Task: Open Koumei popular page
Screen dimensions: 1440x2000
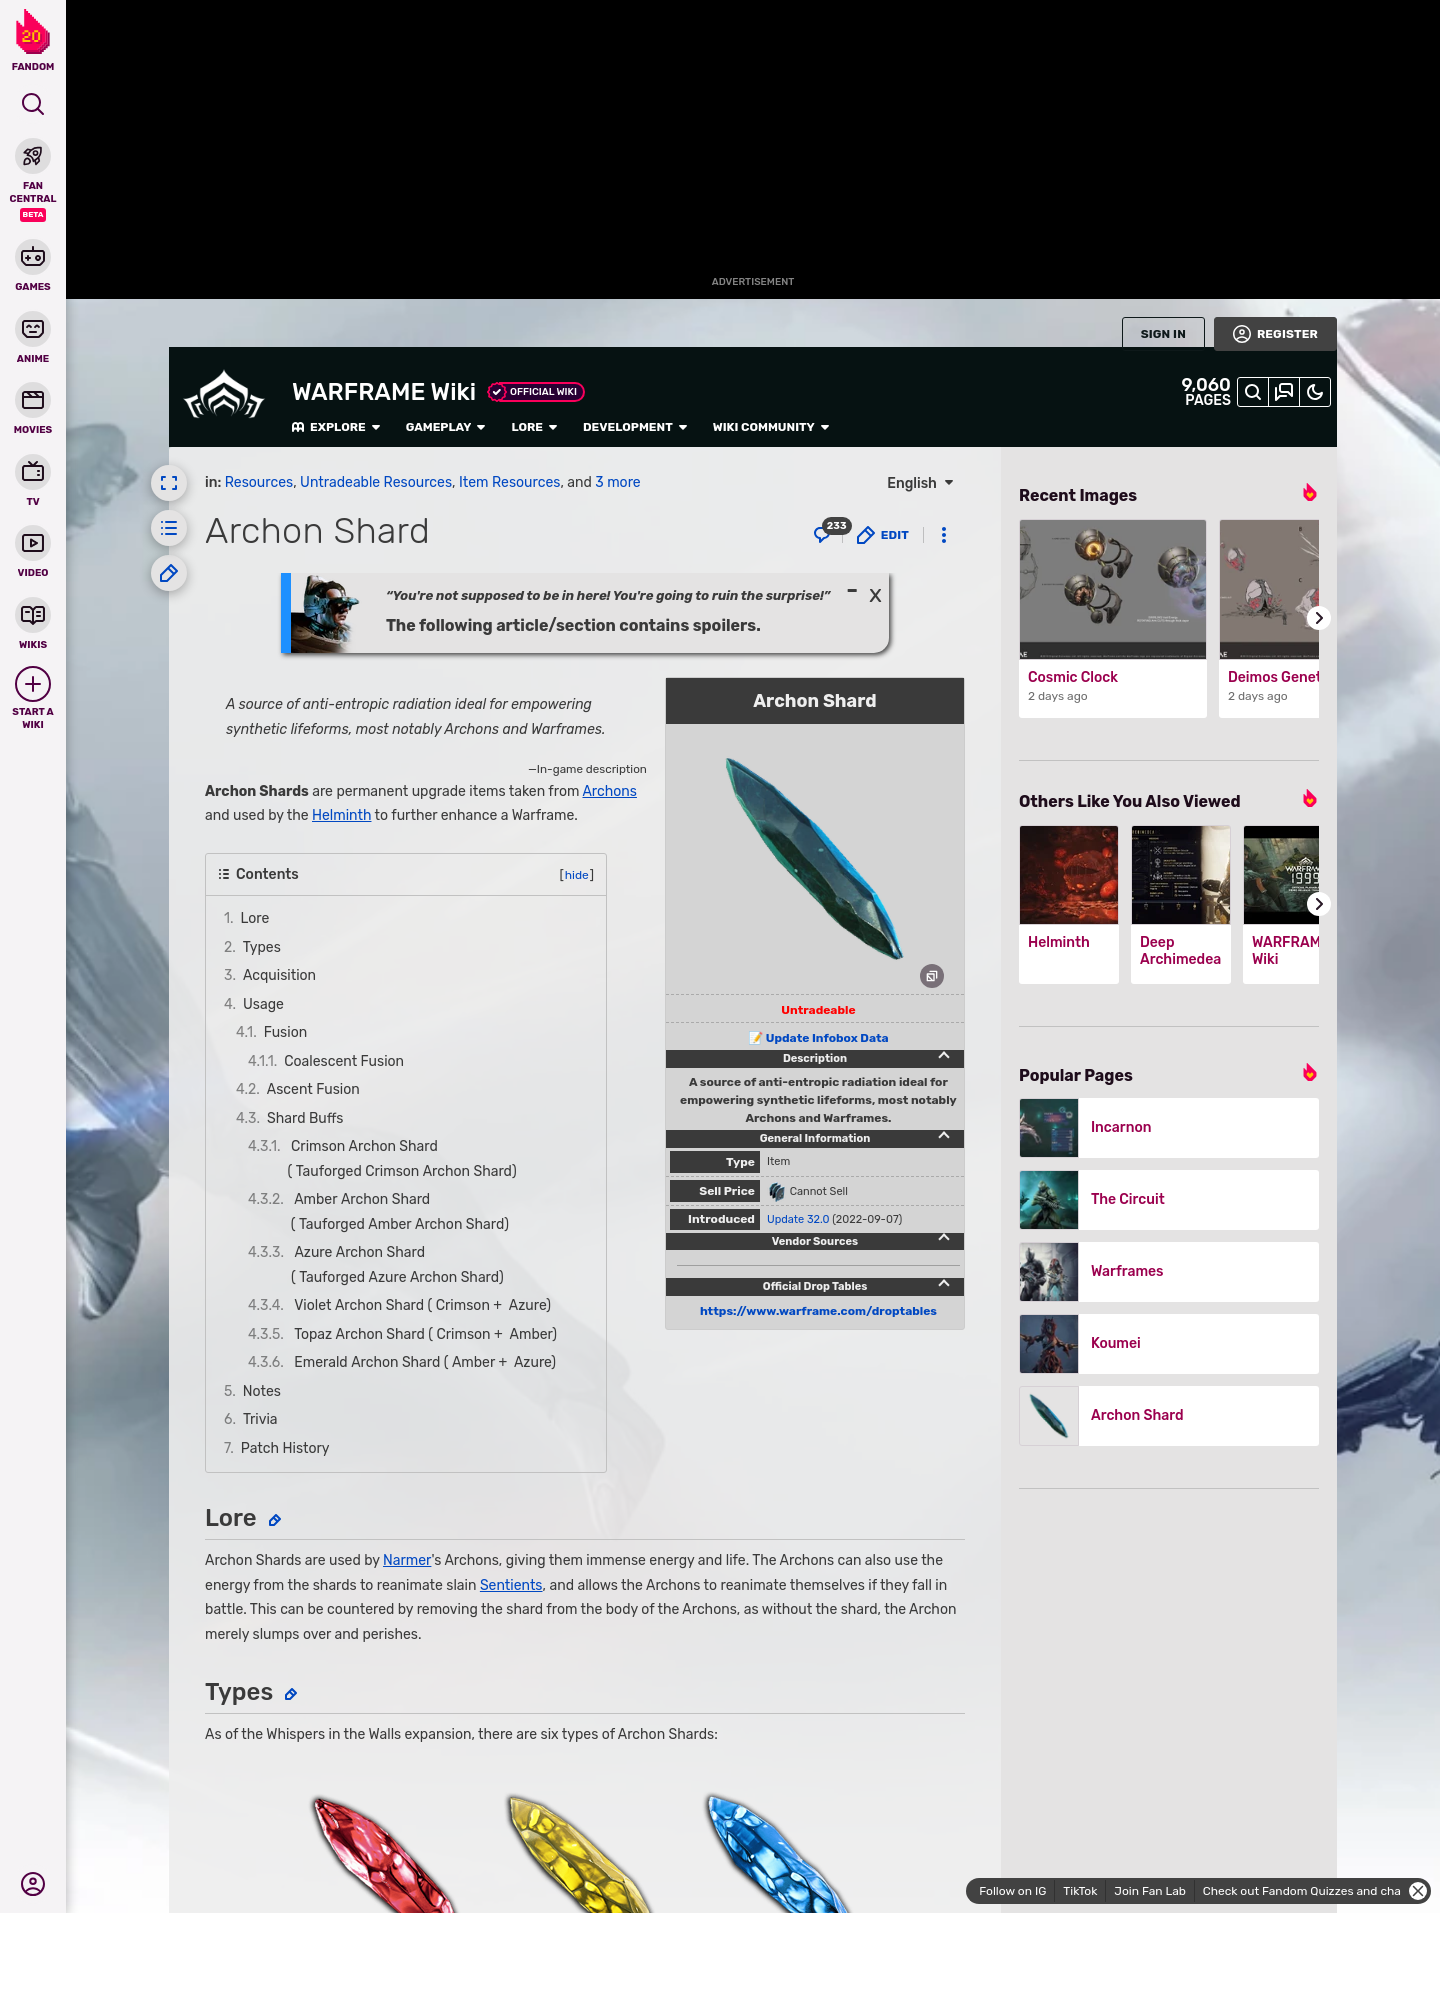Action: coord(1169,1344)
